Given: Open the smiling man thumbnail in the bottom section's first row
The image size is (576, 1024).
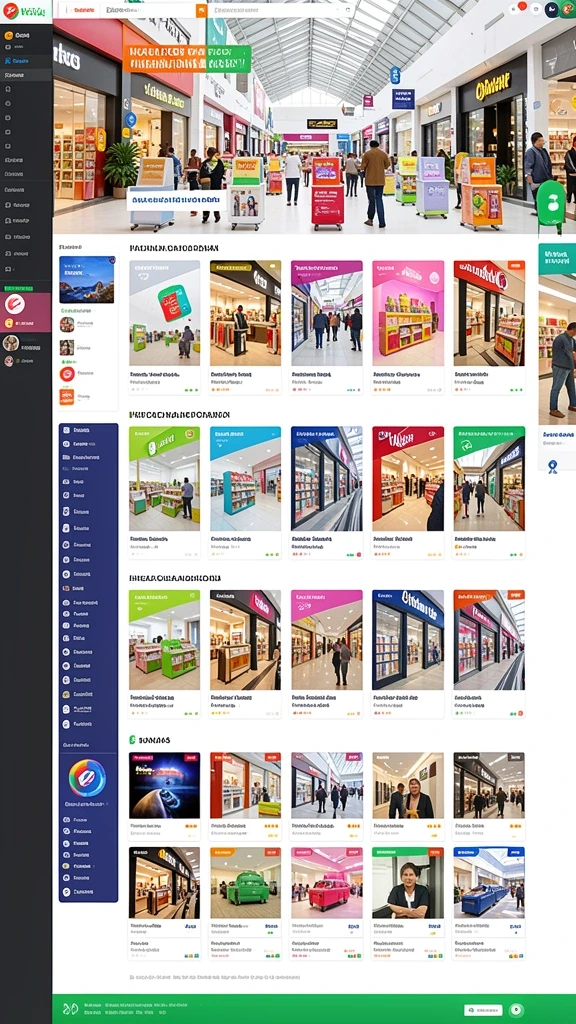Looking at the screenshot, I should point(408,786).
